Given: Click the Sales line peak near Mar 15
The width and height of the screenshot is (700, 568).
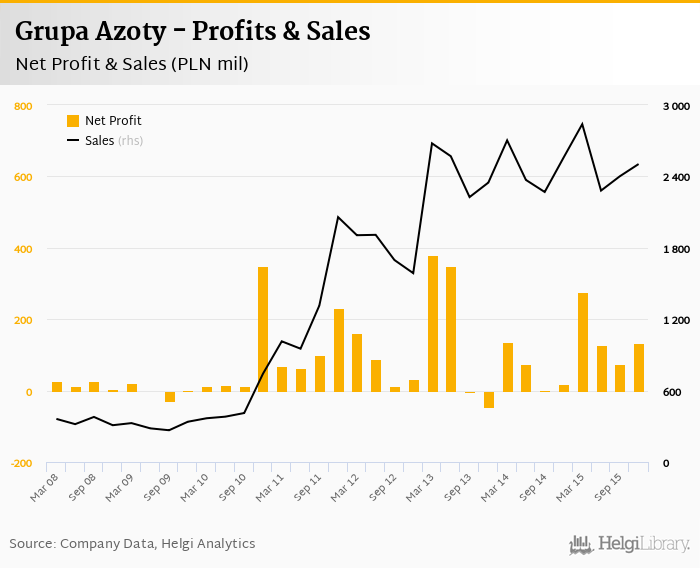Looking at the screenshot, I should point(583,124).
